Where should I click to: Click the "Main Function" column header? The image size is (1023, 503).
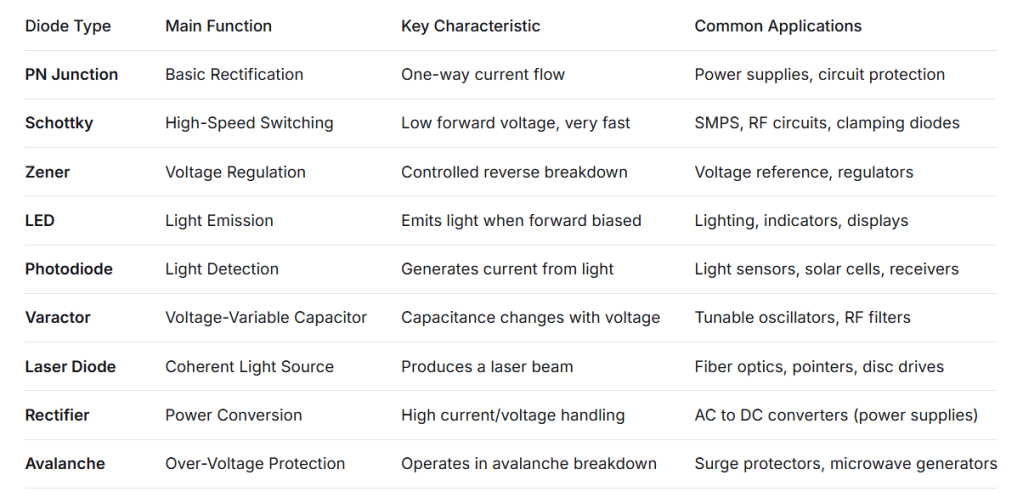pos(218,26)
